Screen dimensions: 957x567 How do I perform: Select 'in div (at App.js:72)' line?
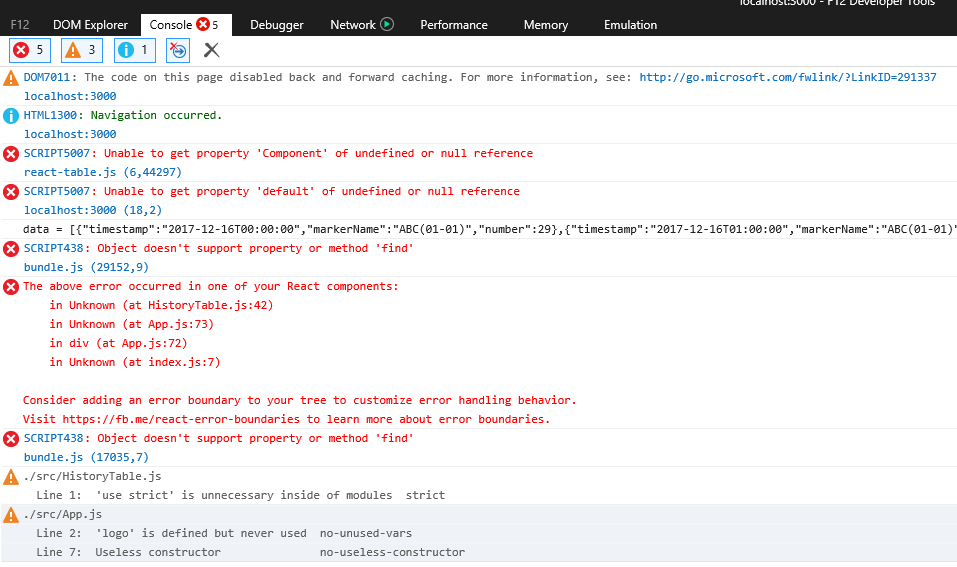click(118, 343)
